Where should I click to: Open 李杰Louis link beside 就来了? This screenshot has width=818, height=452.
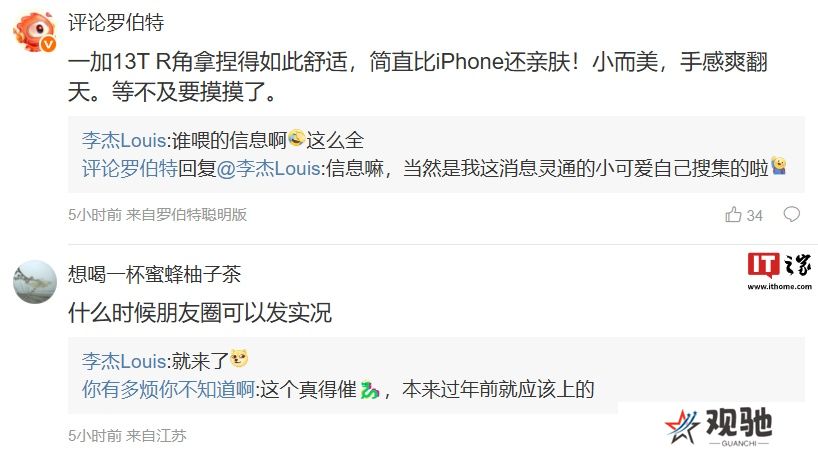tap(124, 361)
